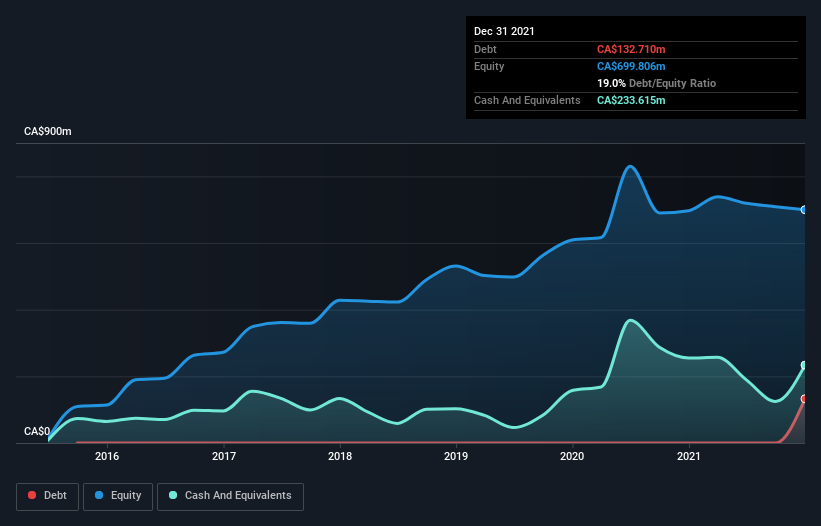The width and height of the screenshot is (821, 526).
Task: Click the Dec 31 2021 tooltip date
Action: pos(504,31)
